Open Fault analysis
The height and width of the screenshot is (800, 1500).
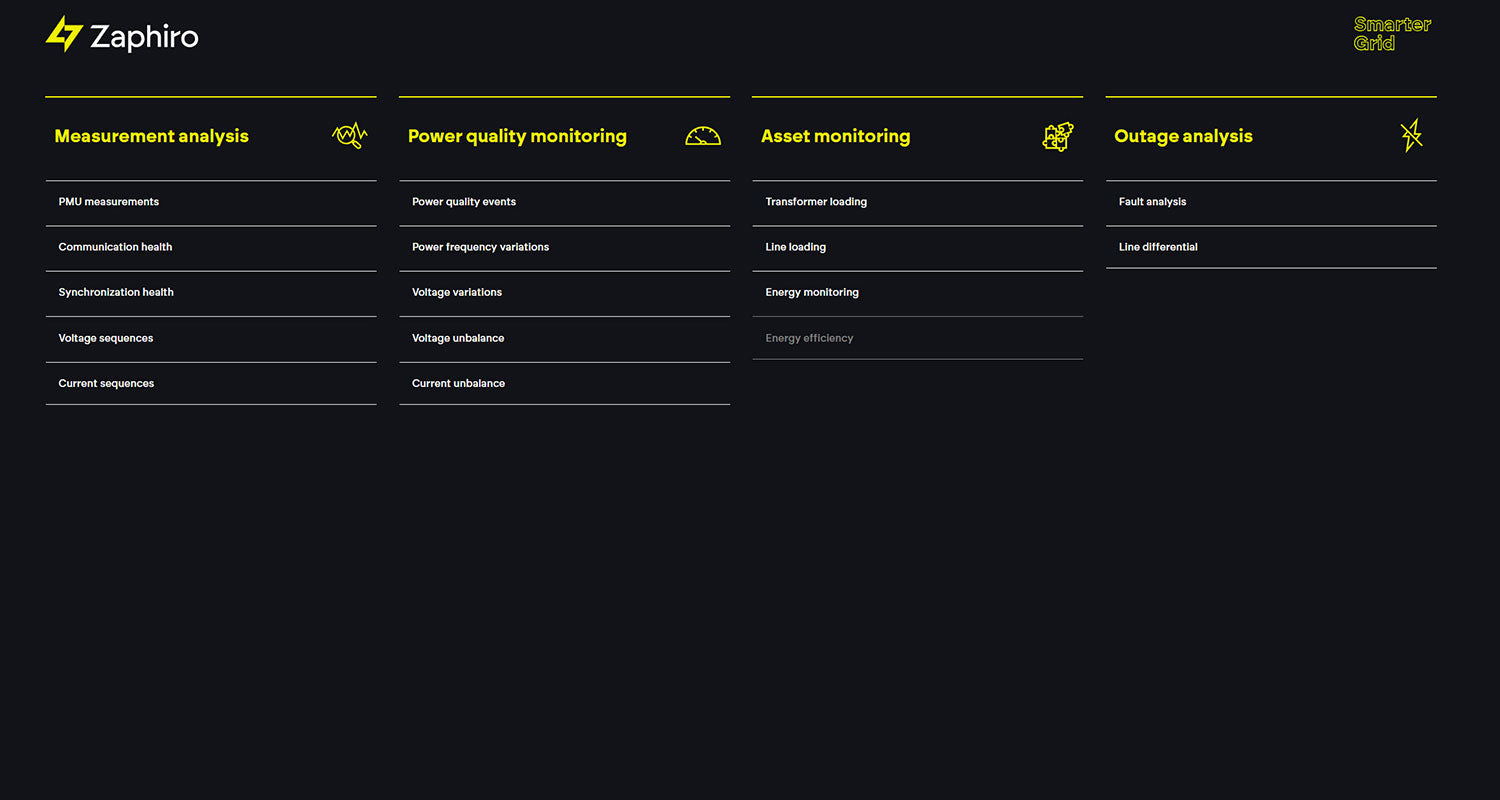tap(1152, 202)
